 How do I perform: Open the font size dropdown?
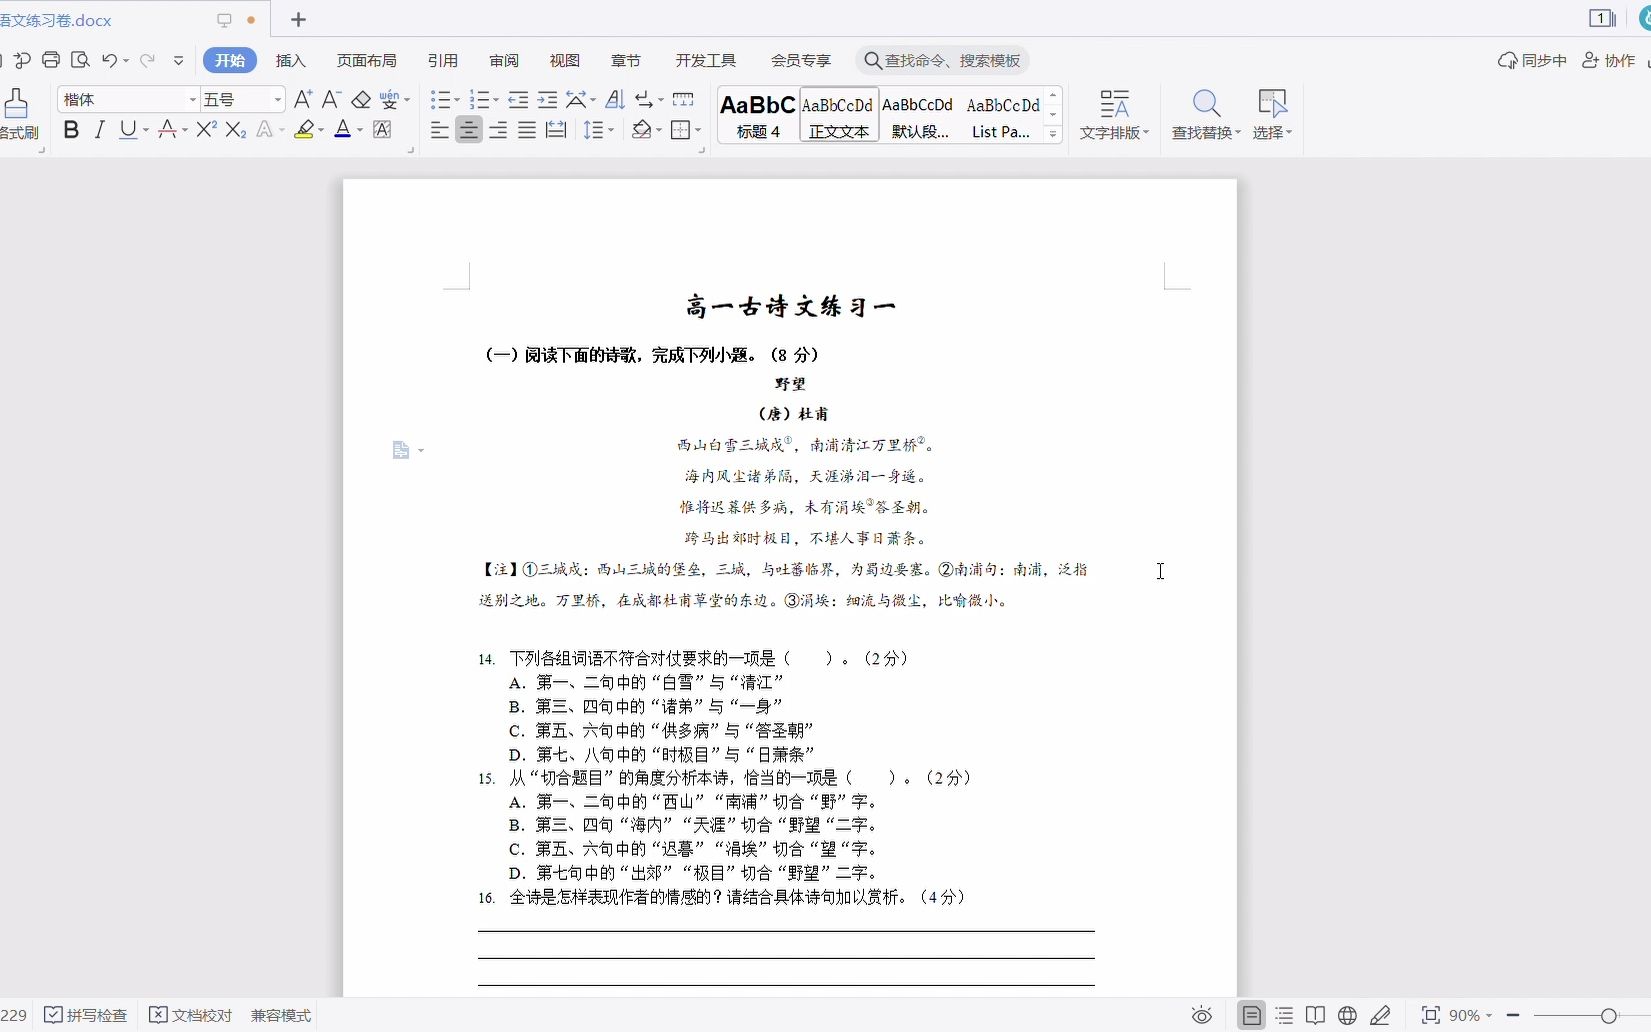[x=276, y=99]
